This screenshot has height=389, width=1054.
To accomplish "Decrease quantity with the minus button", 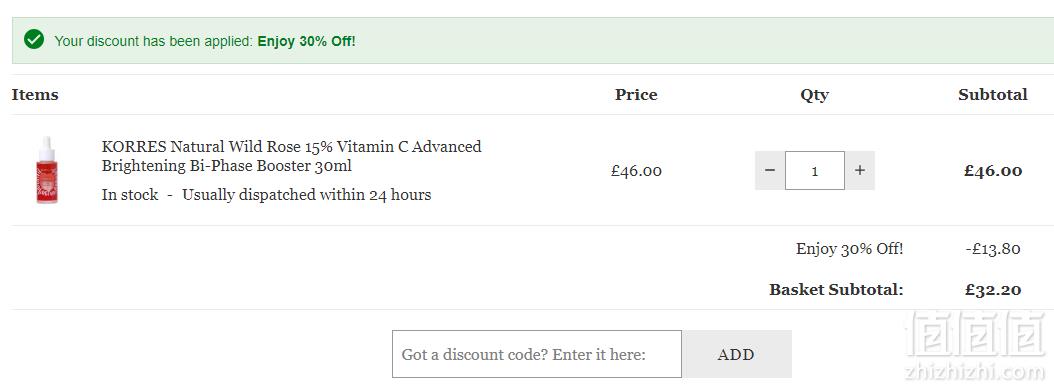I will tap(770, 171).
